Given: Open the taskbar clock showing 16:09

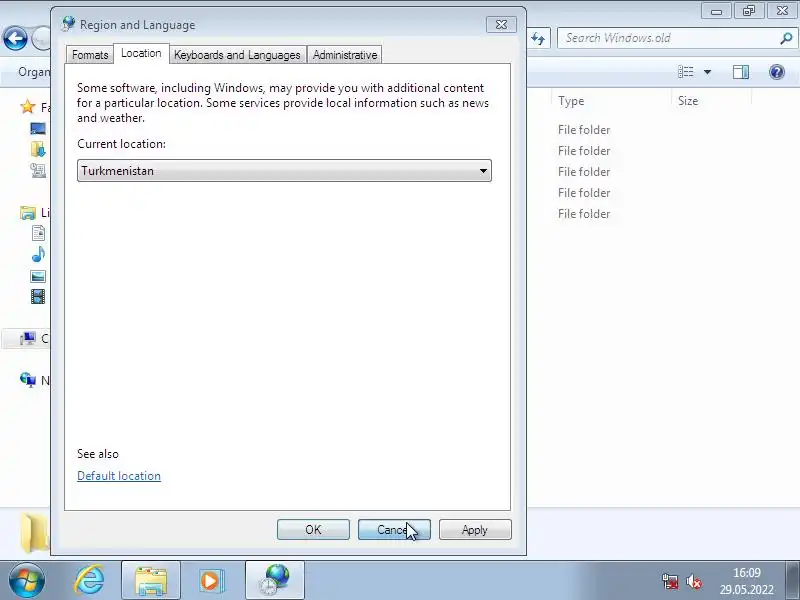Looking at the screenshot, I should point(746,581).
